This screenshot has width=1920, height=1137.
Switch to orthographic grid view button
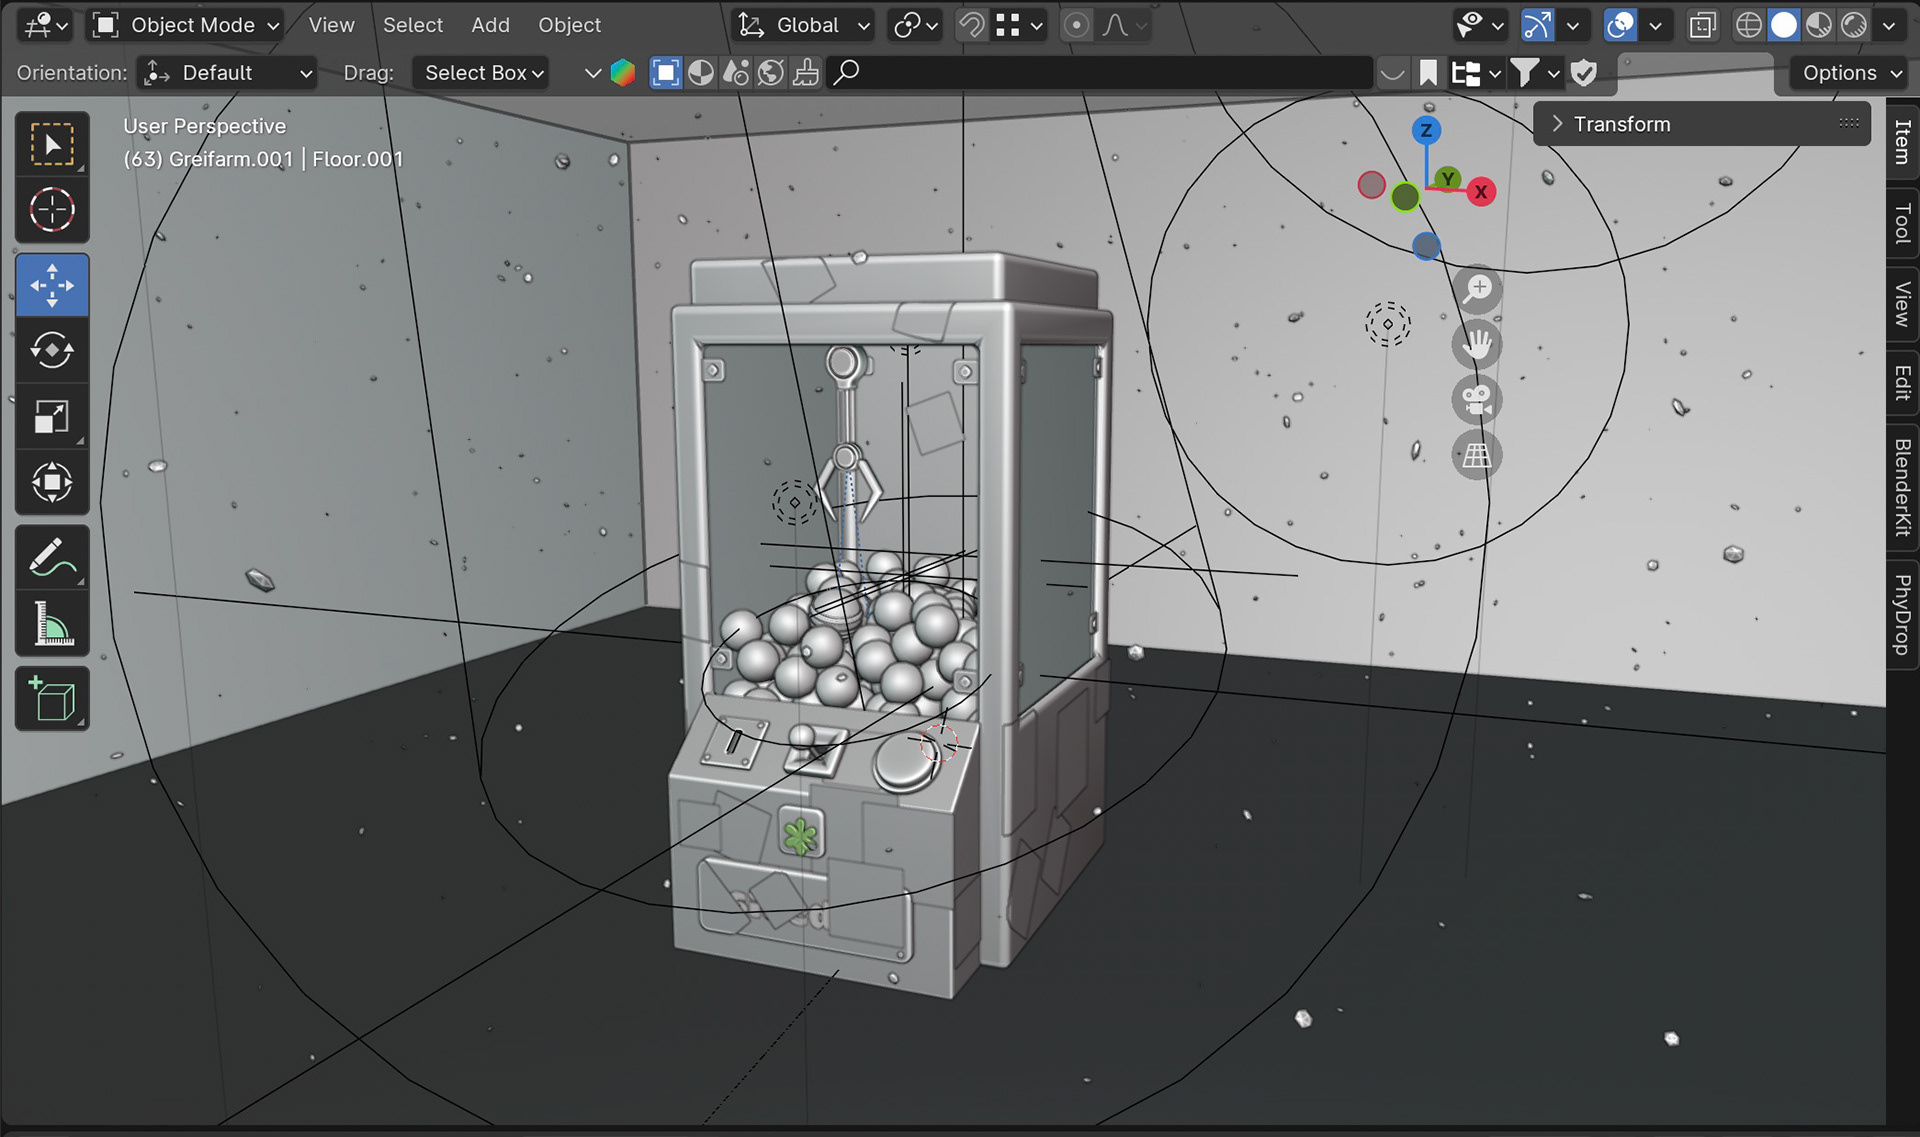pos(1477,455)
